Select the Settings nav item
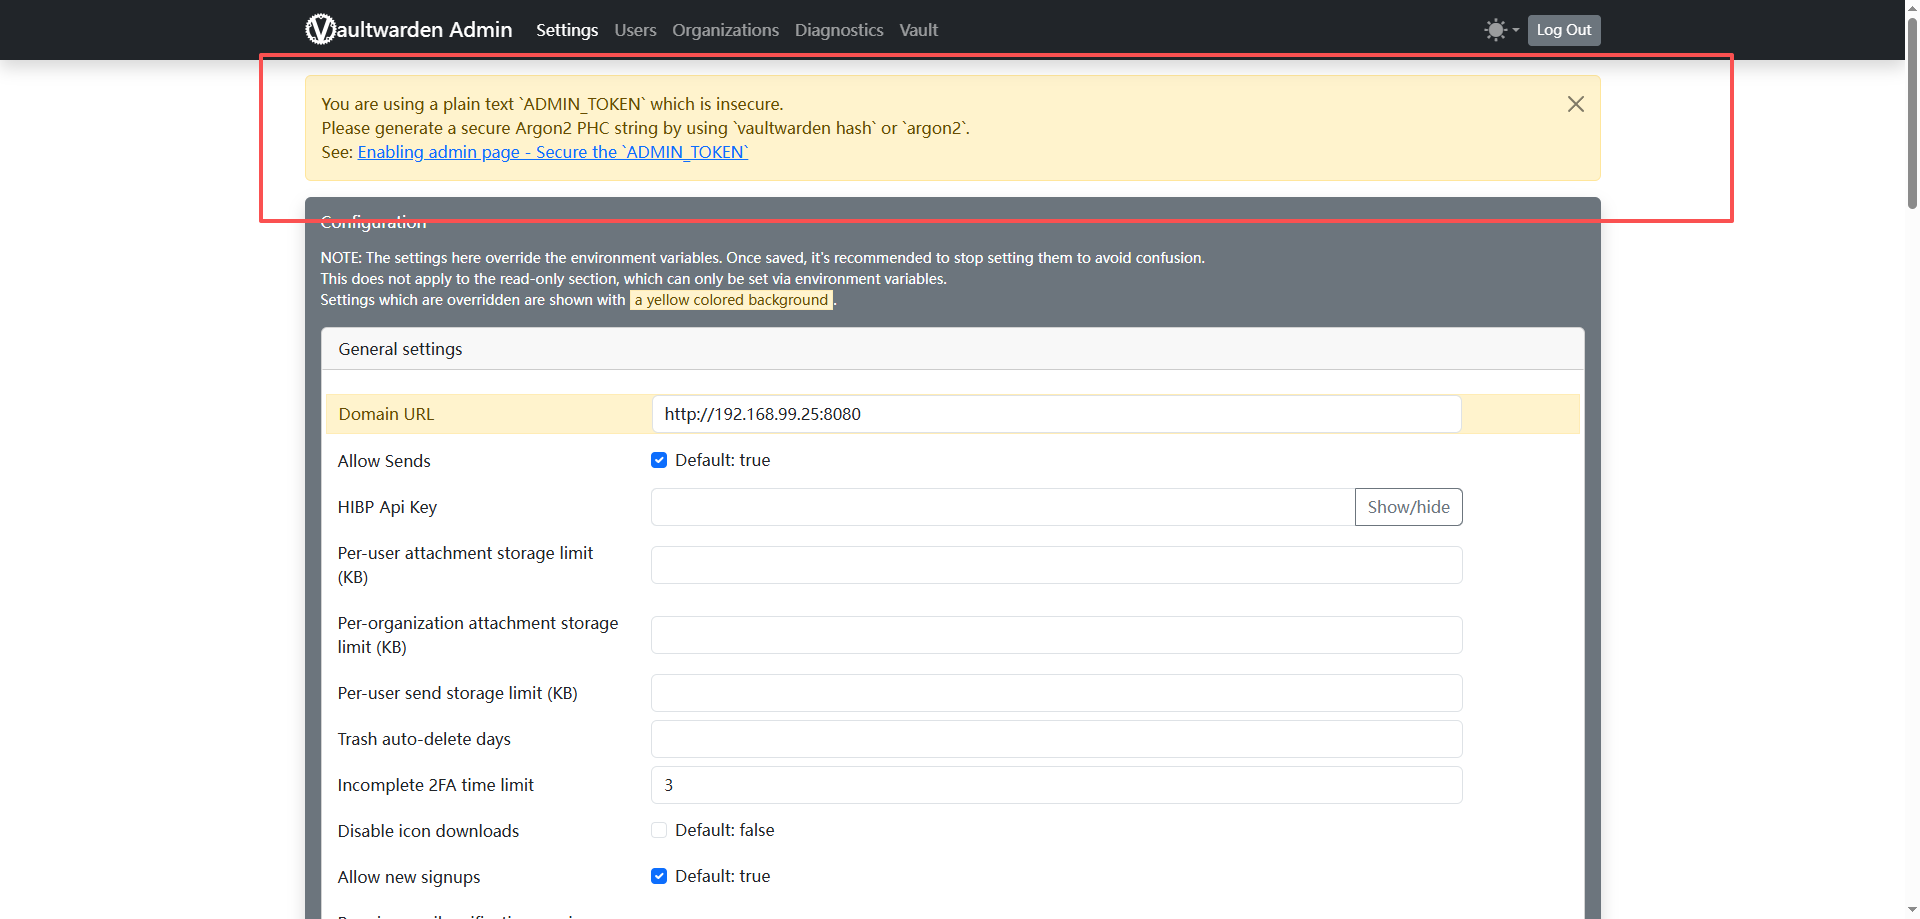 tap(566, 30)
